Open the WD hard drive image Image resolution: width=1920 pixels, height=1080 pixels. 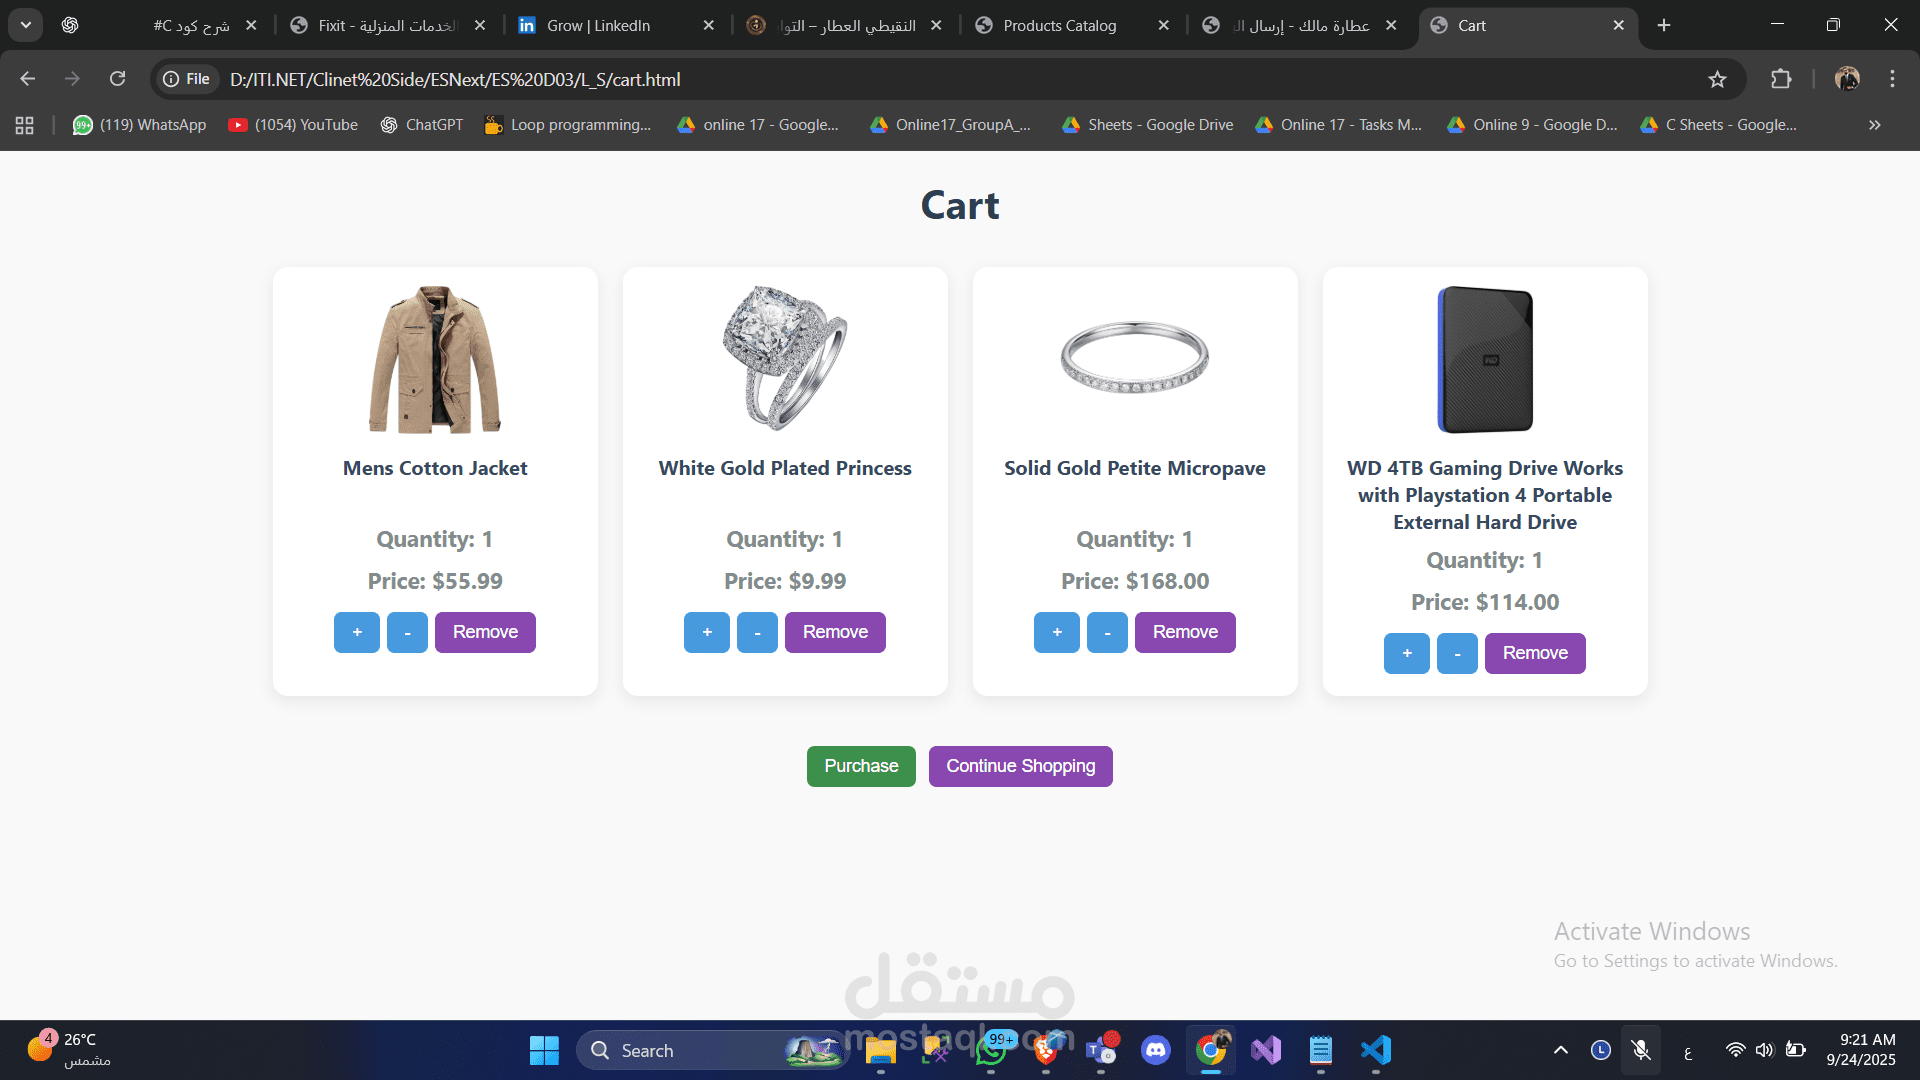point(1485,360)
